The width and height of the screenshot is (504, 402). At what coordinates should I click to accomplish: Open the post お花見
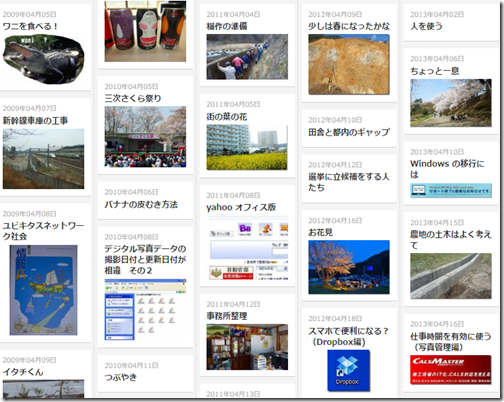point(320,232)
